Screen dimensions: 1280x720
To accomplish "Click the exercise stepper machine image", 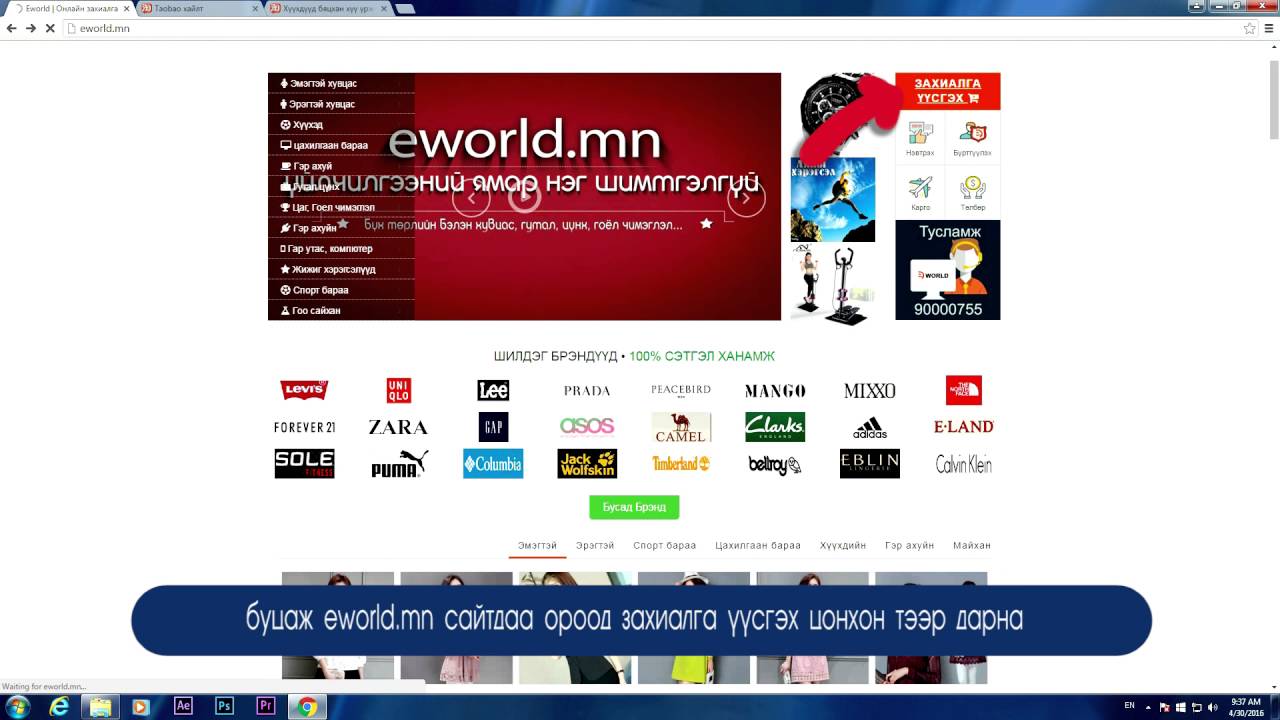I will [x=833, y=285].
